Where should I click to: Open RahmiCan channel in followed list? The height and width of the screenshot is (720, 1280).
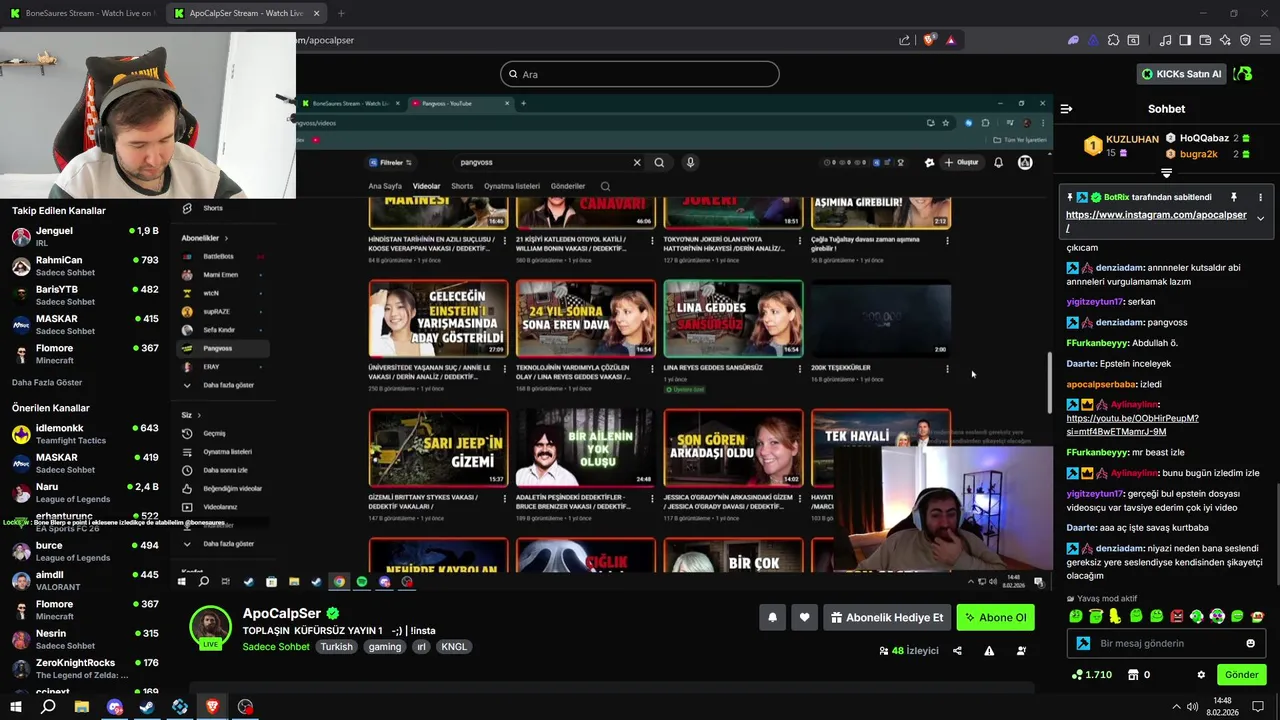click(85, 266)
